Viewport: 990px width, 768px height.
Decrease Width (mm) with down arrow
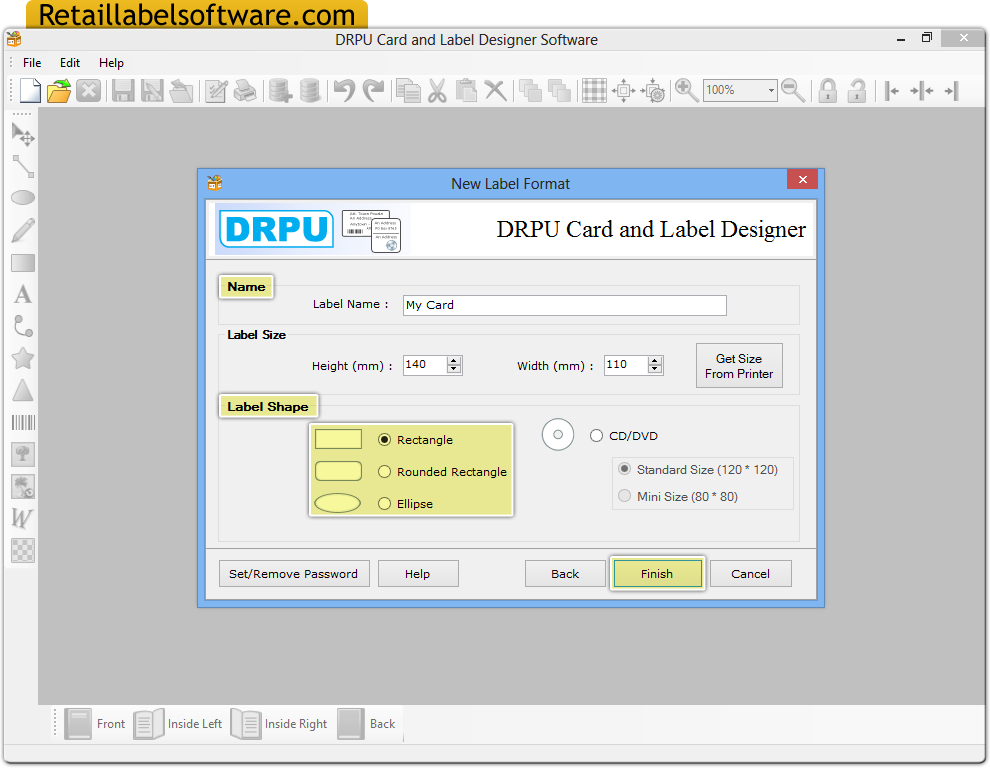tap(655, 369)
